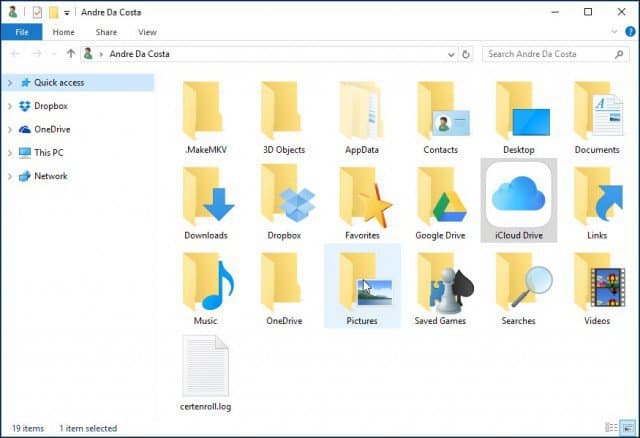
Task: Select the OneDrive folder in file list
Action: (x=284, y=289)
